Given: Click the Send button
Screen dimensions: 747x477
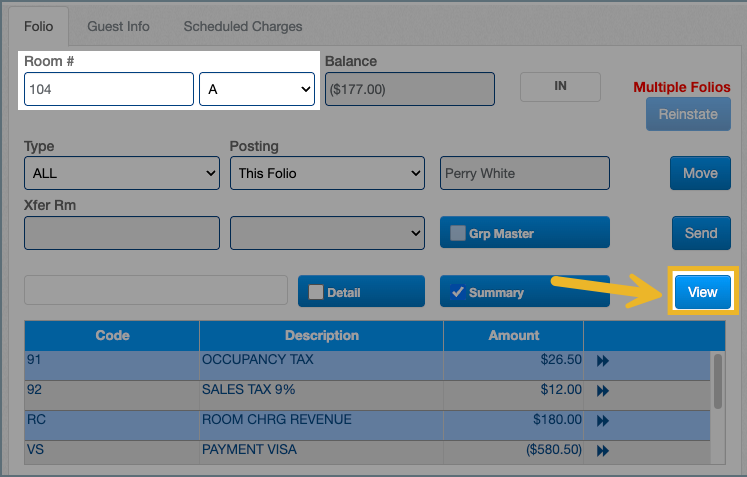Looking at the screenshot, I should point(700,233).
